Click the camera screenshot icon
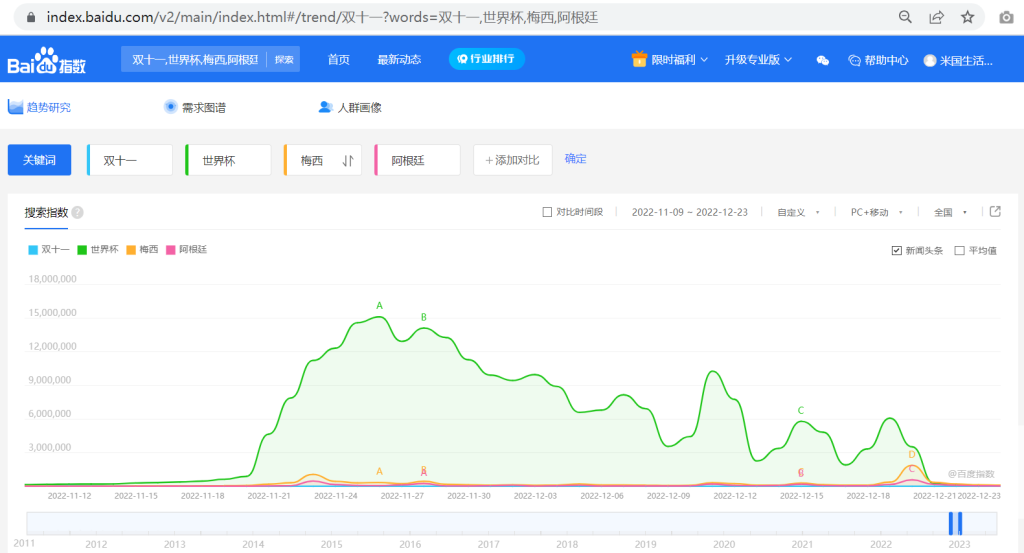Screen dimensions: 1024x553 pyautogui.click(x=1006, y=18)
